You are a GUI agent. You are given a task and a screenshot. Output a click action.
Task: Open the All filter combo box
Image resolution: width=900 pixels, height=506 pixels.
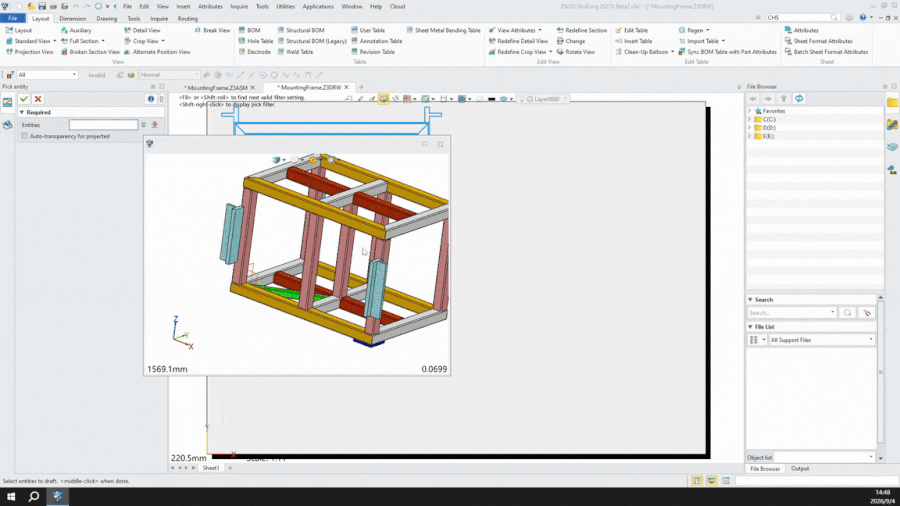click(46, 75)
